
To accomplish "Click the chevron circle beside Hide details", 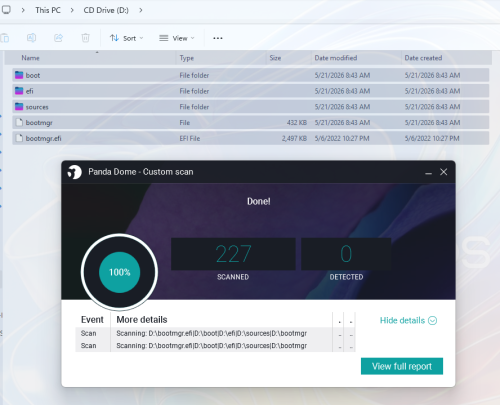I will (432, 321).
